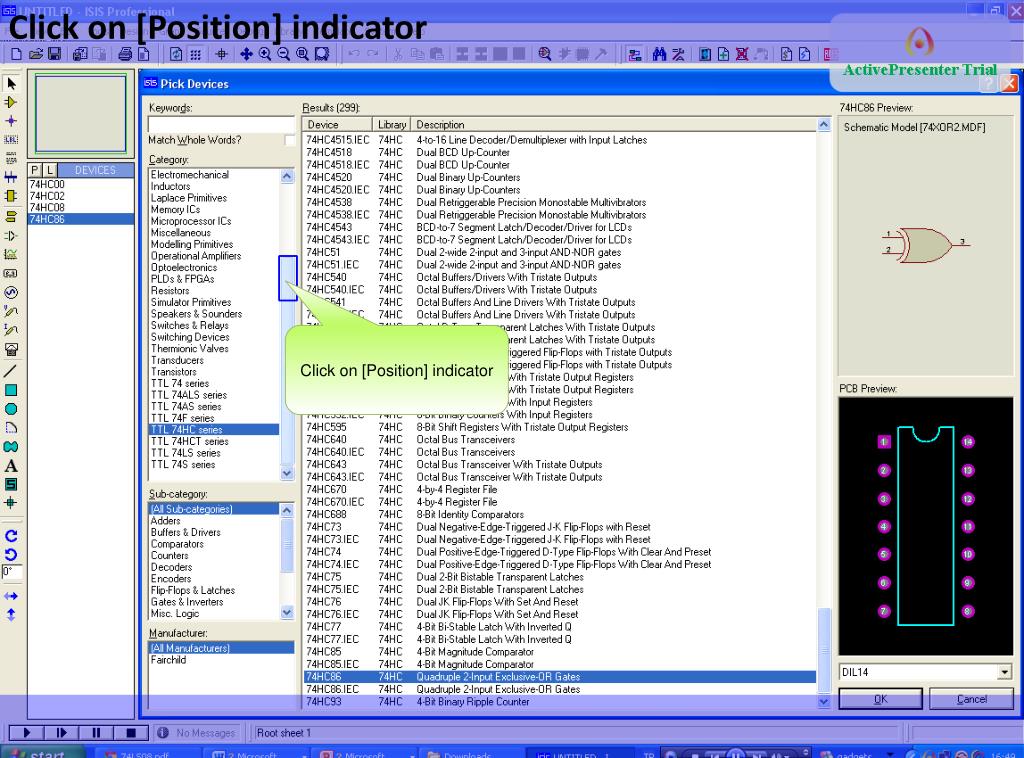Select 74HC00 in the DEVICES list
Screen dimensions: 1024x758
(81, 185)
